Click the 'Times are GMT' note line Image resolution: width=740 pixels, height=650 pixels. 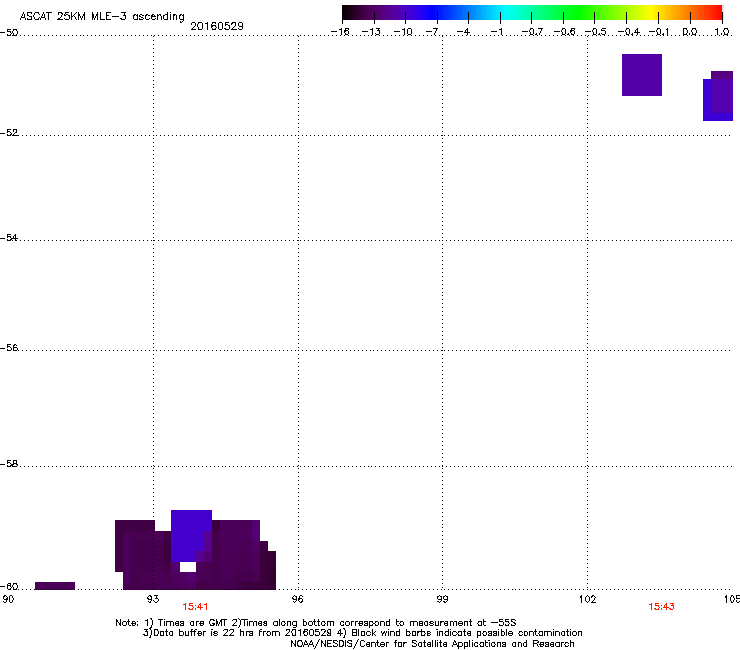pos(316,623)
